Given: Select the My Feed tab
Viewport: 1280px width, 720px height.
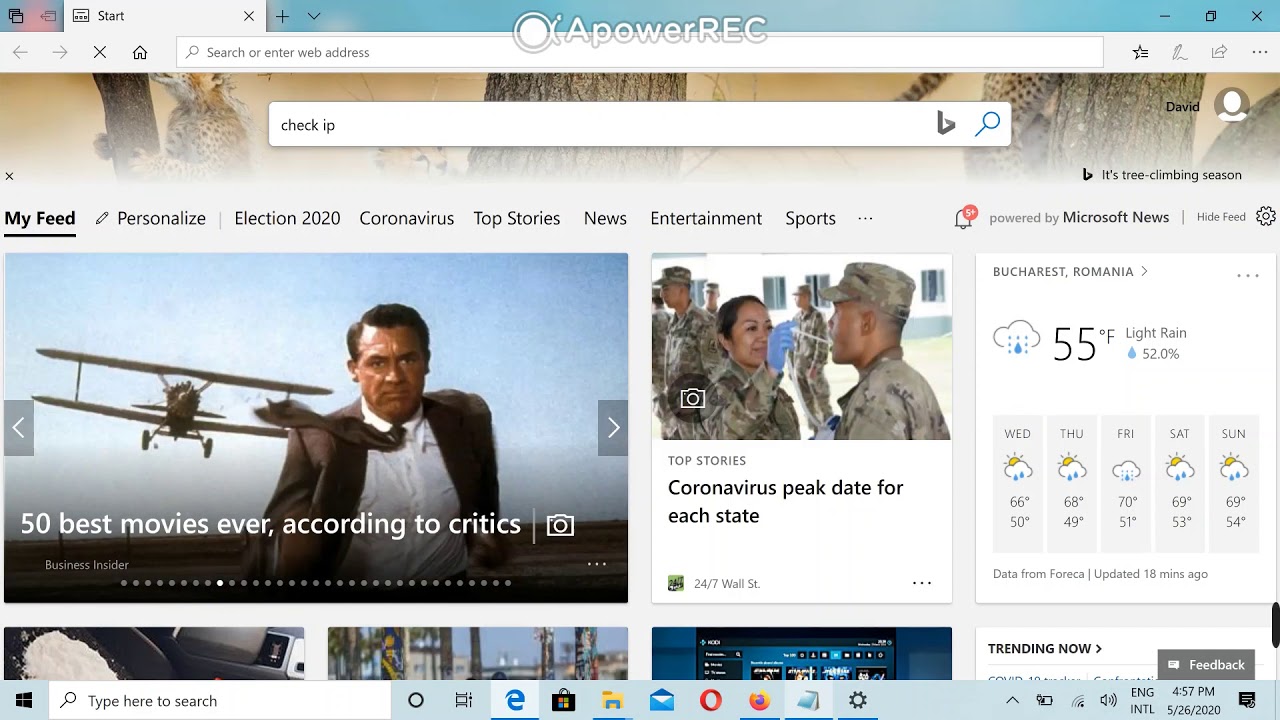Looking at the screenshot, I should pos(40,218).
